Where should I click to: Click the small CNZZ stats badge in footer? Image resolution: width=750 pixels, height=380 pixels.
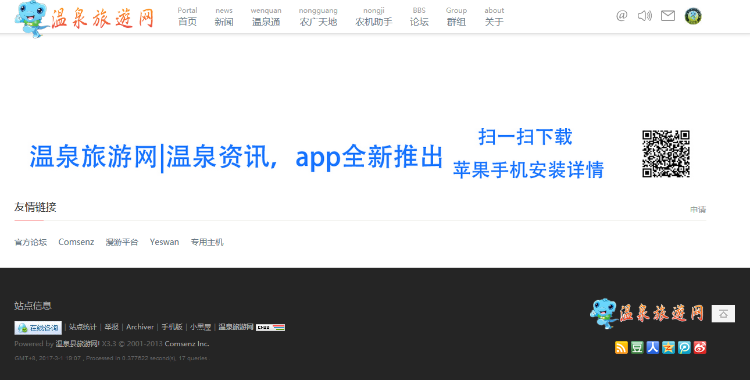click(271, 327)
